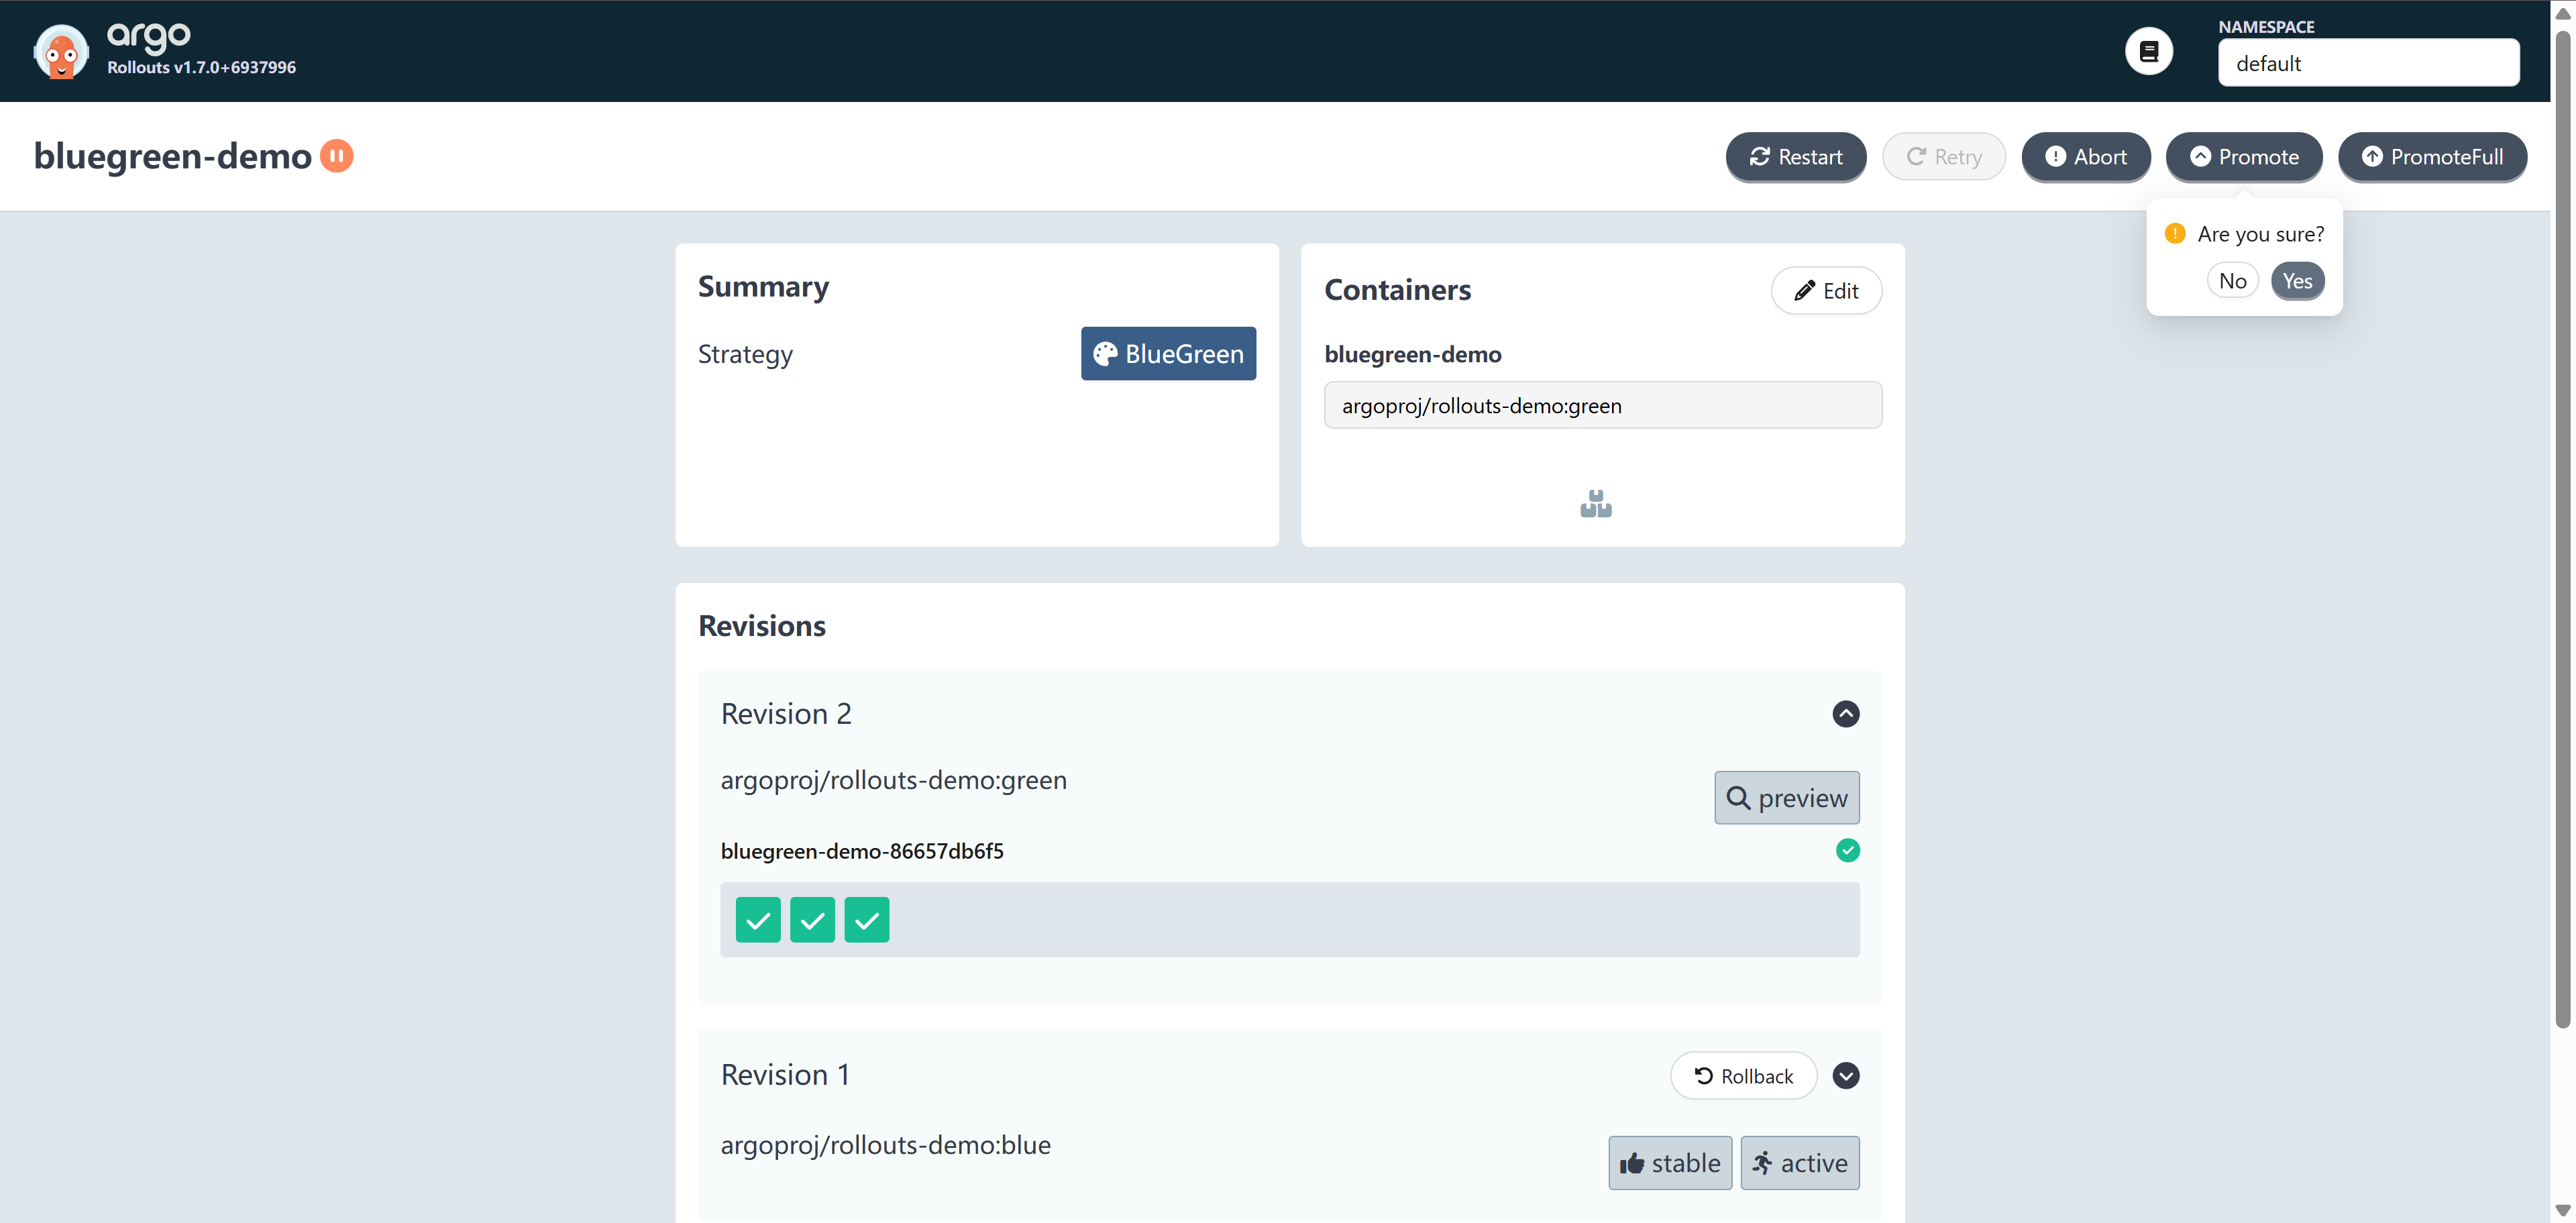This screenshot has height=1223, width=2576.
Task: Collapse Revision 2
Action: point(1846,714)
